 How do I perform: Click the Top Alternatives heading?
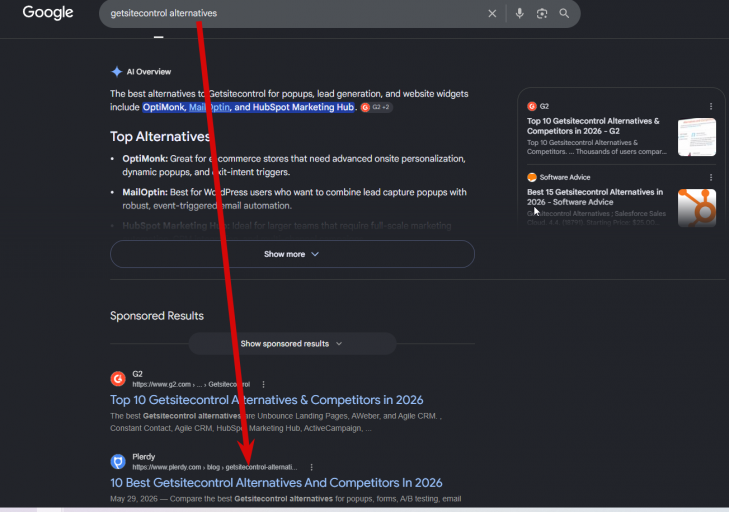(160, 136)
